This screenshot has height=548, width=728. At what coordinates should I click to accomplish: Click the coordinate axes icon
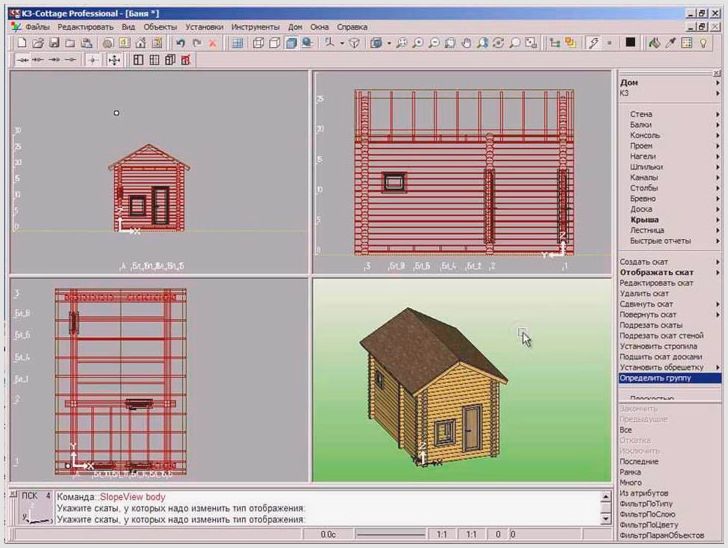point(330,43)
